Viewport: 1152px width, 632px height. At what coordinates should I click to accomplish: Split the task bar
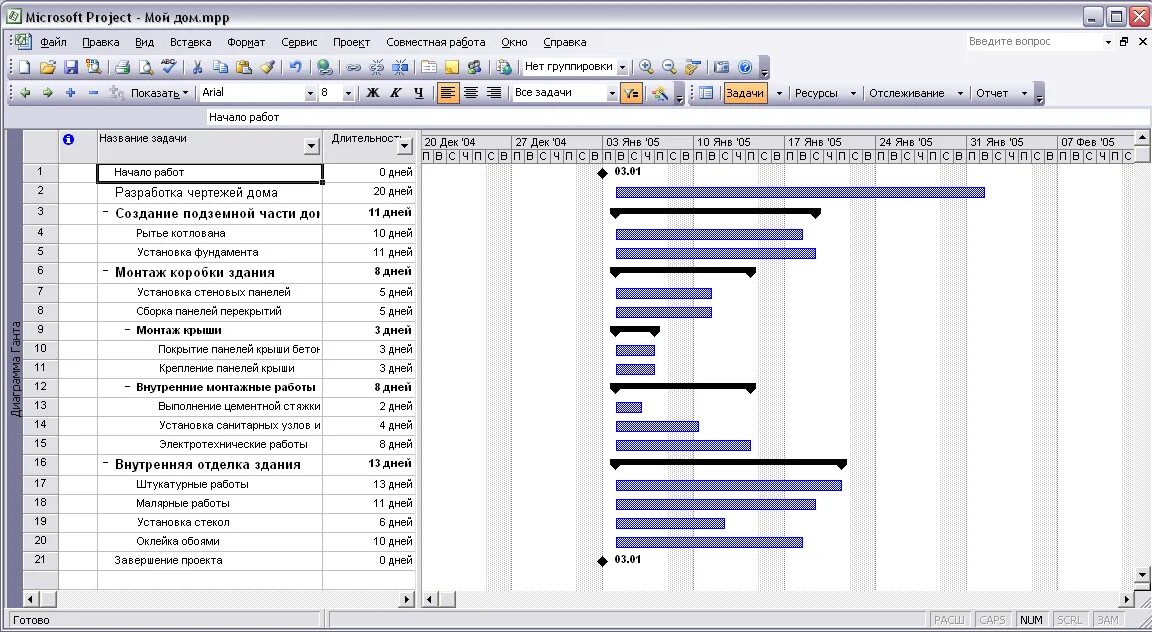point(400,67)
